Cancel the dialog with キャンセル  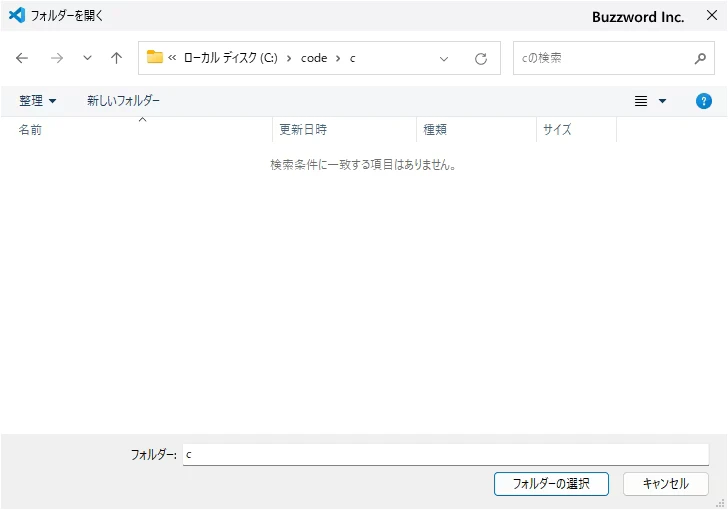coord(666,484)
